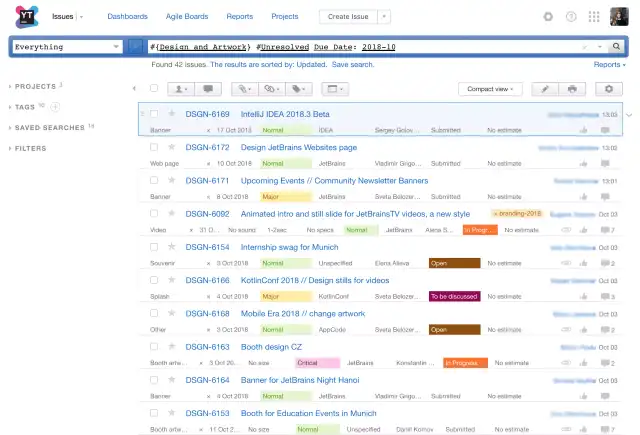The height and width of the screenshot is (435, 640).
Task: Click Critical priority on DSGN-6163
Action: point(318,363)
